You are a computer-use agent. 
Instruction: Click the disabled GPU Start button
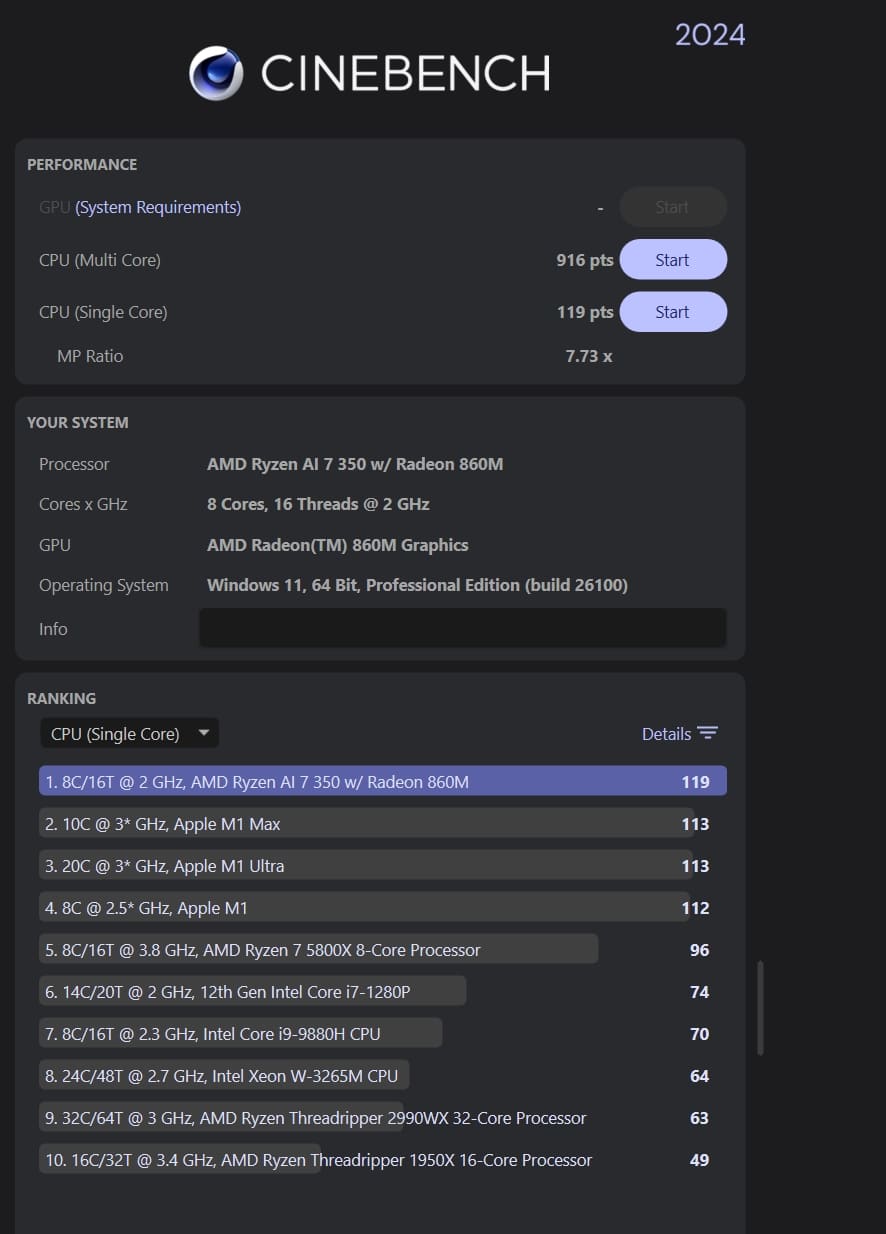(672, 207)
